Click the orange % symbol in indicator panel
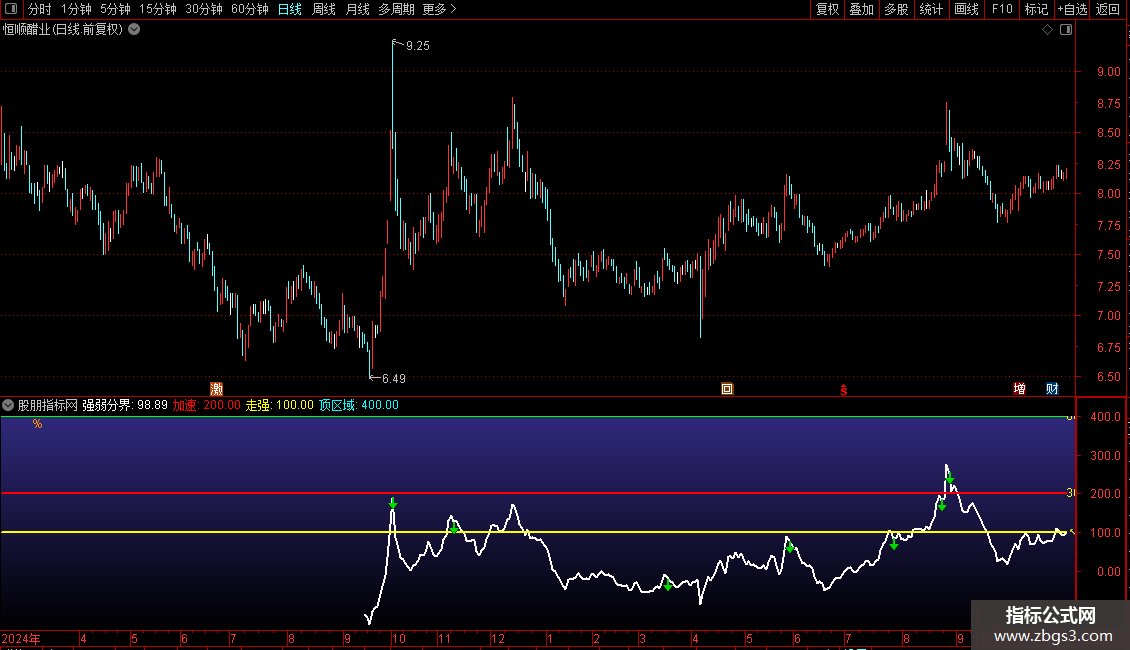This screenshot has width=1130, height=650. coord(37,424)
